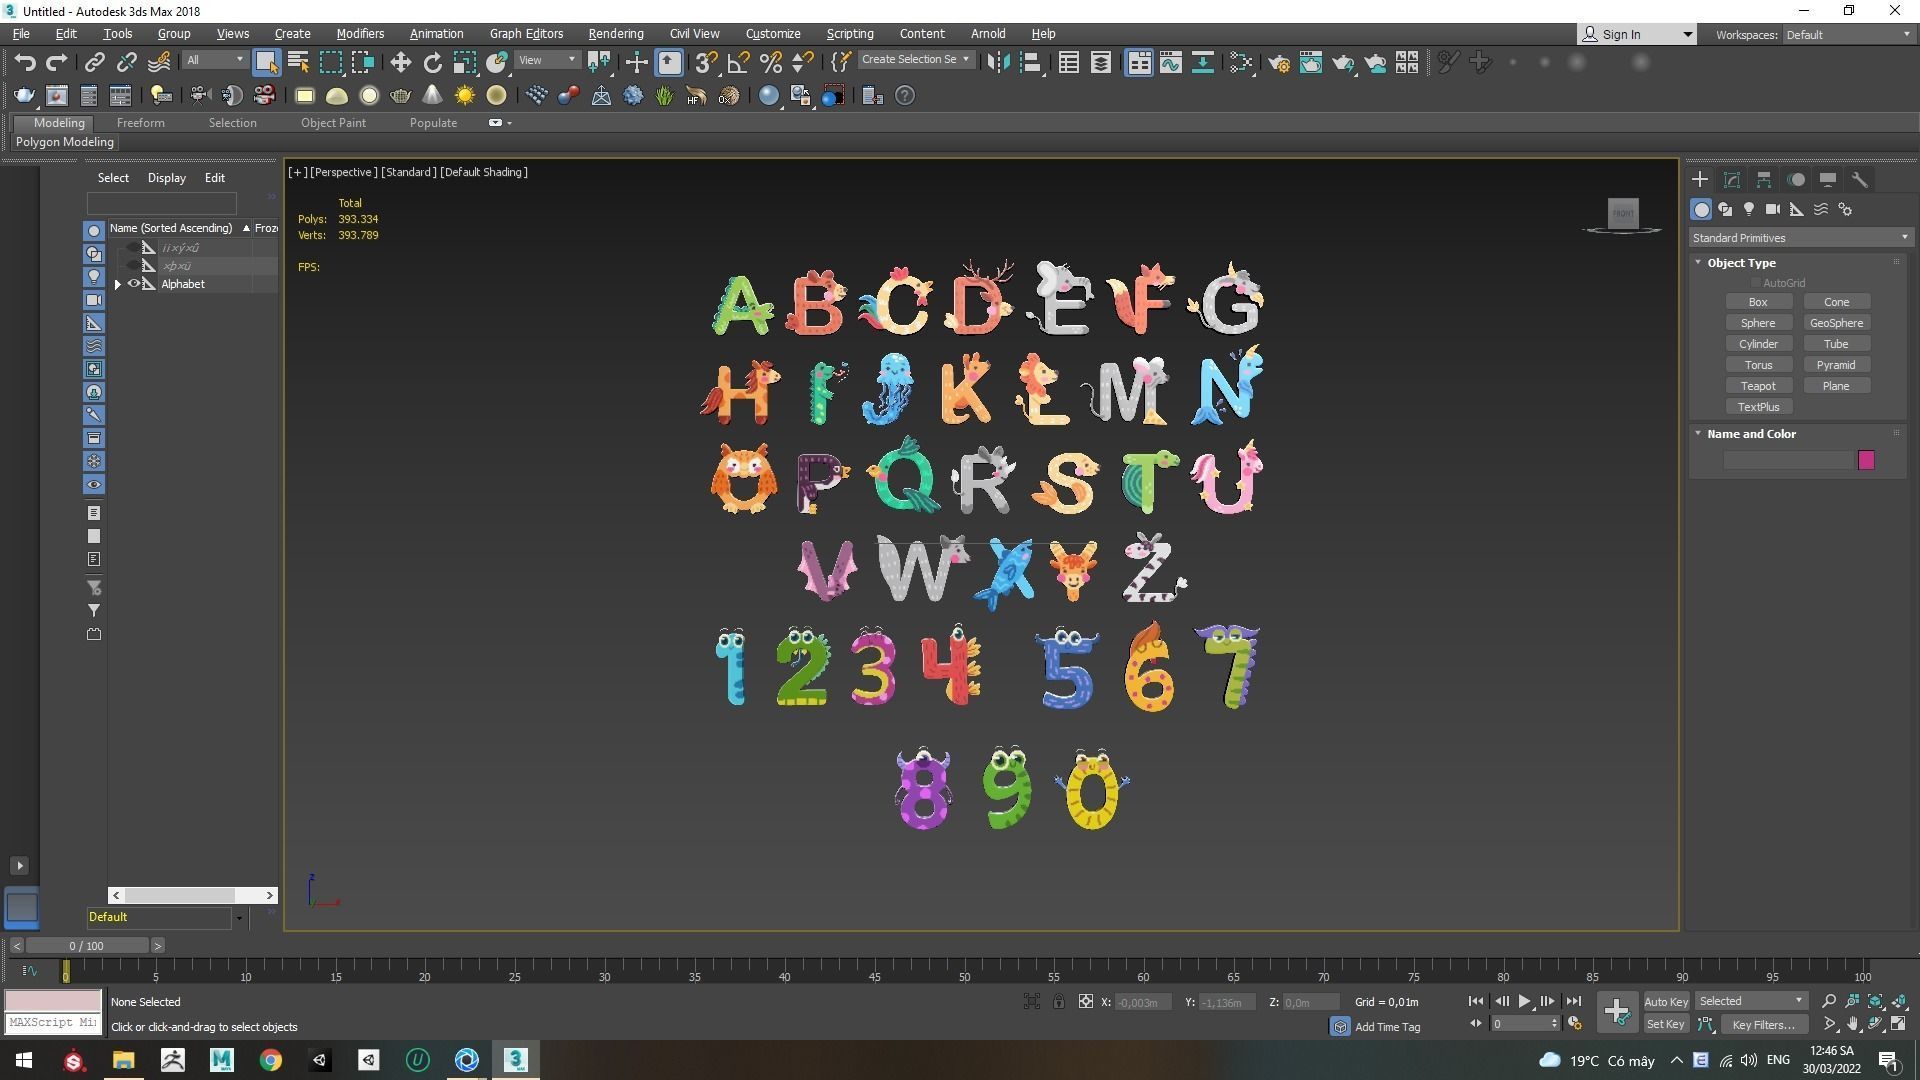This screenshot has height=1080, width=1920.
Task: Open the selection filter All dropdown
Action: (215, 60)
